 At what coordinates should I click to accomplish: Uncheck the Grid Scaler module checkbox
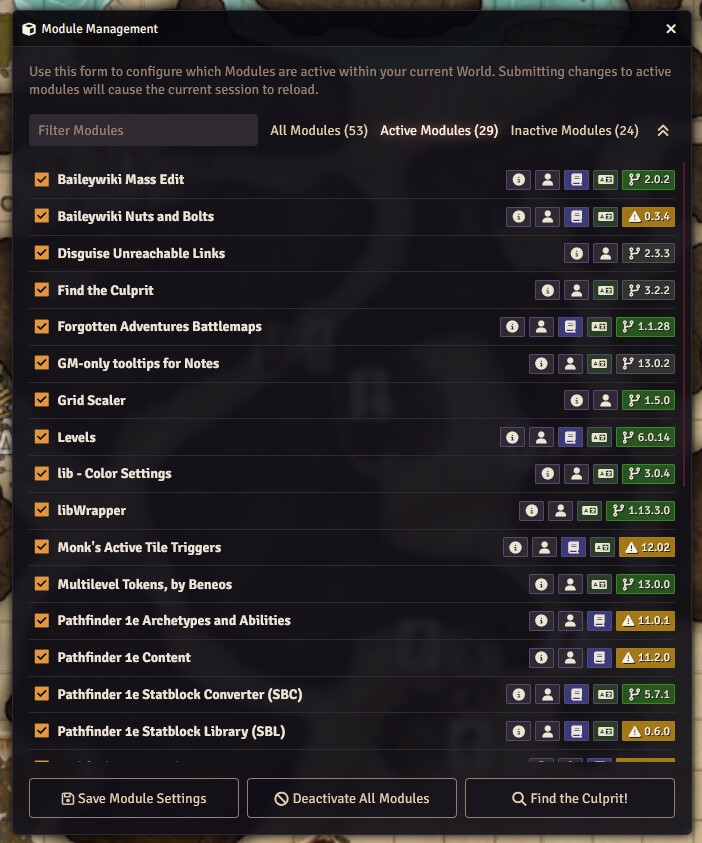pos(41,400)
